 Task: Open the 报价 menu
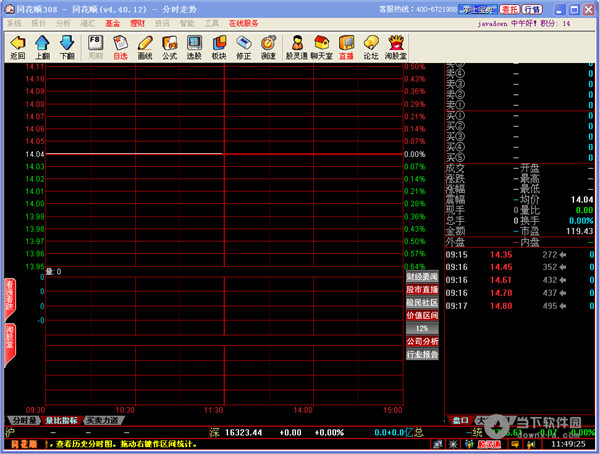(38, 24)
